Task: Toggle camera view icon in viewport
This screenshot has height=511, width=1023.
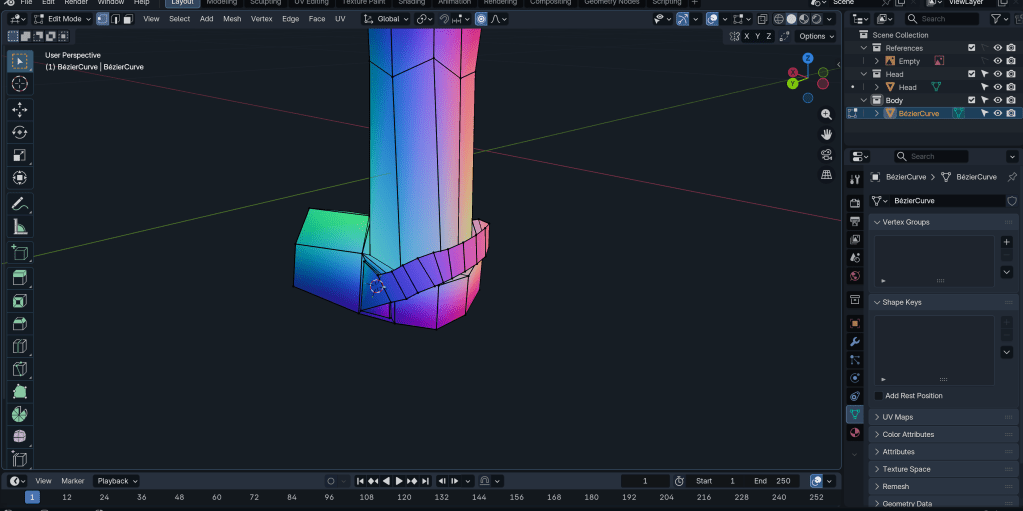Action: click(826, 154)
